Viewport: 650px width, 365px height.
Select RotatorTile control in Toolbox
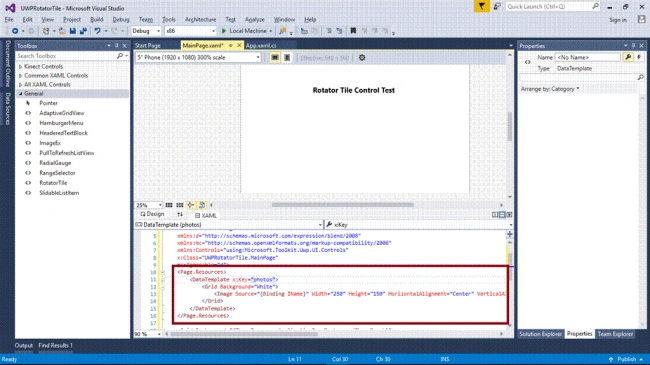tap(53, 183)
